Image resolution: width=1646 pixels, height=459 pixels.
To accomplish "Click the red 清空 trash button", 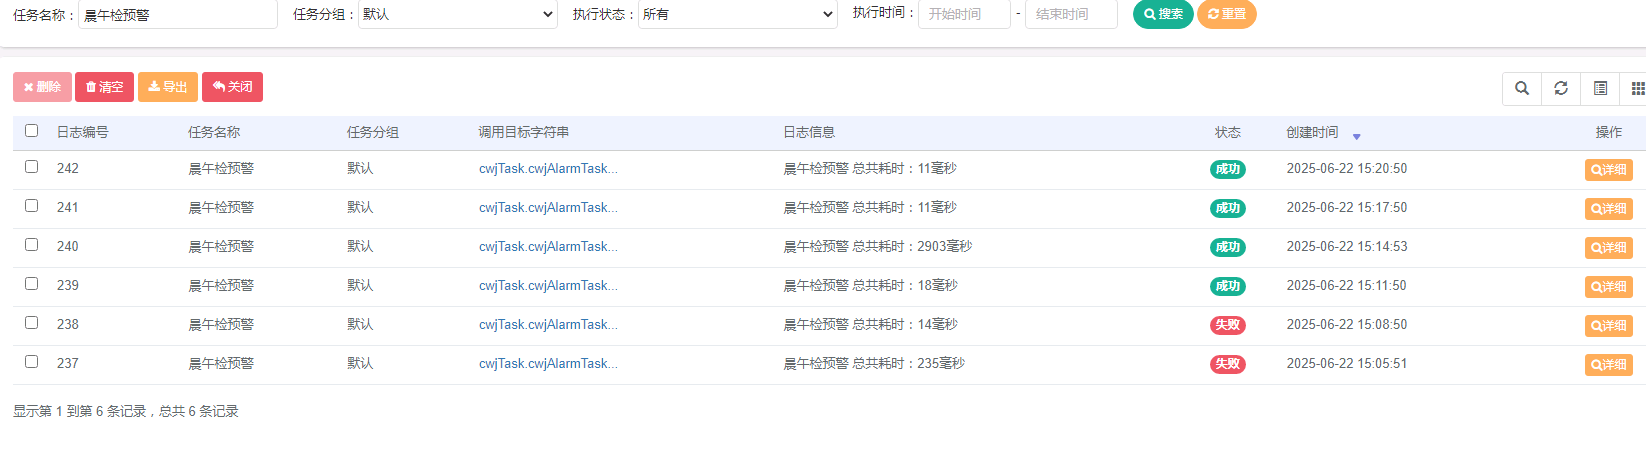I will 104,87.
